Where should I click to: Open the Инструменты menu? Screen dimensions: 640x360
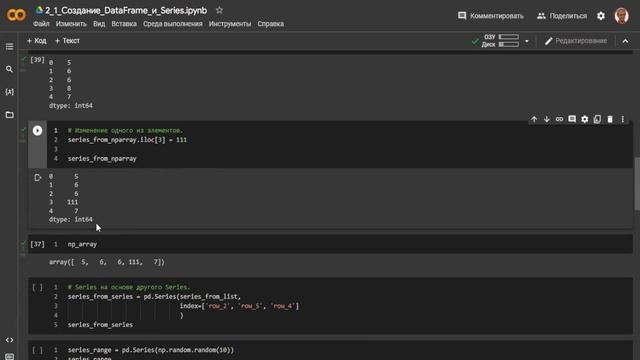pyautogui.click(x=230, y=24)
